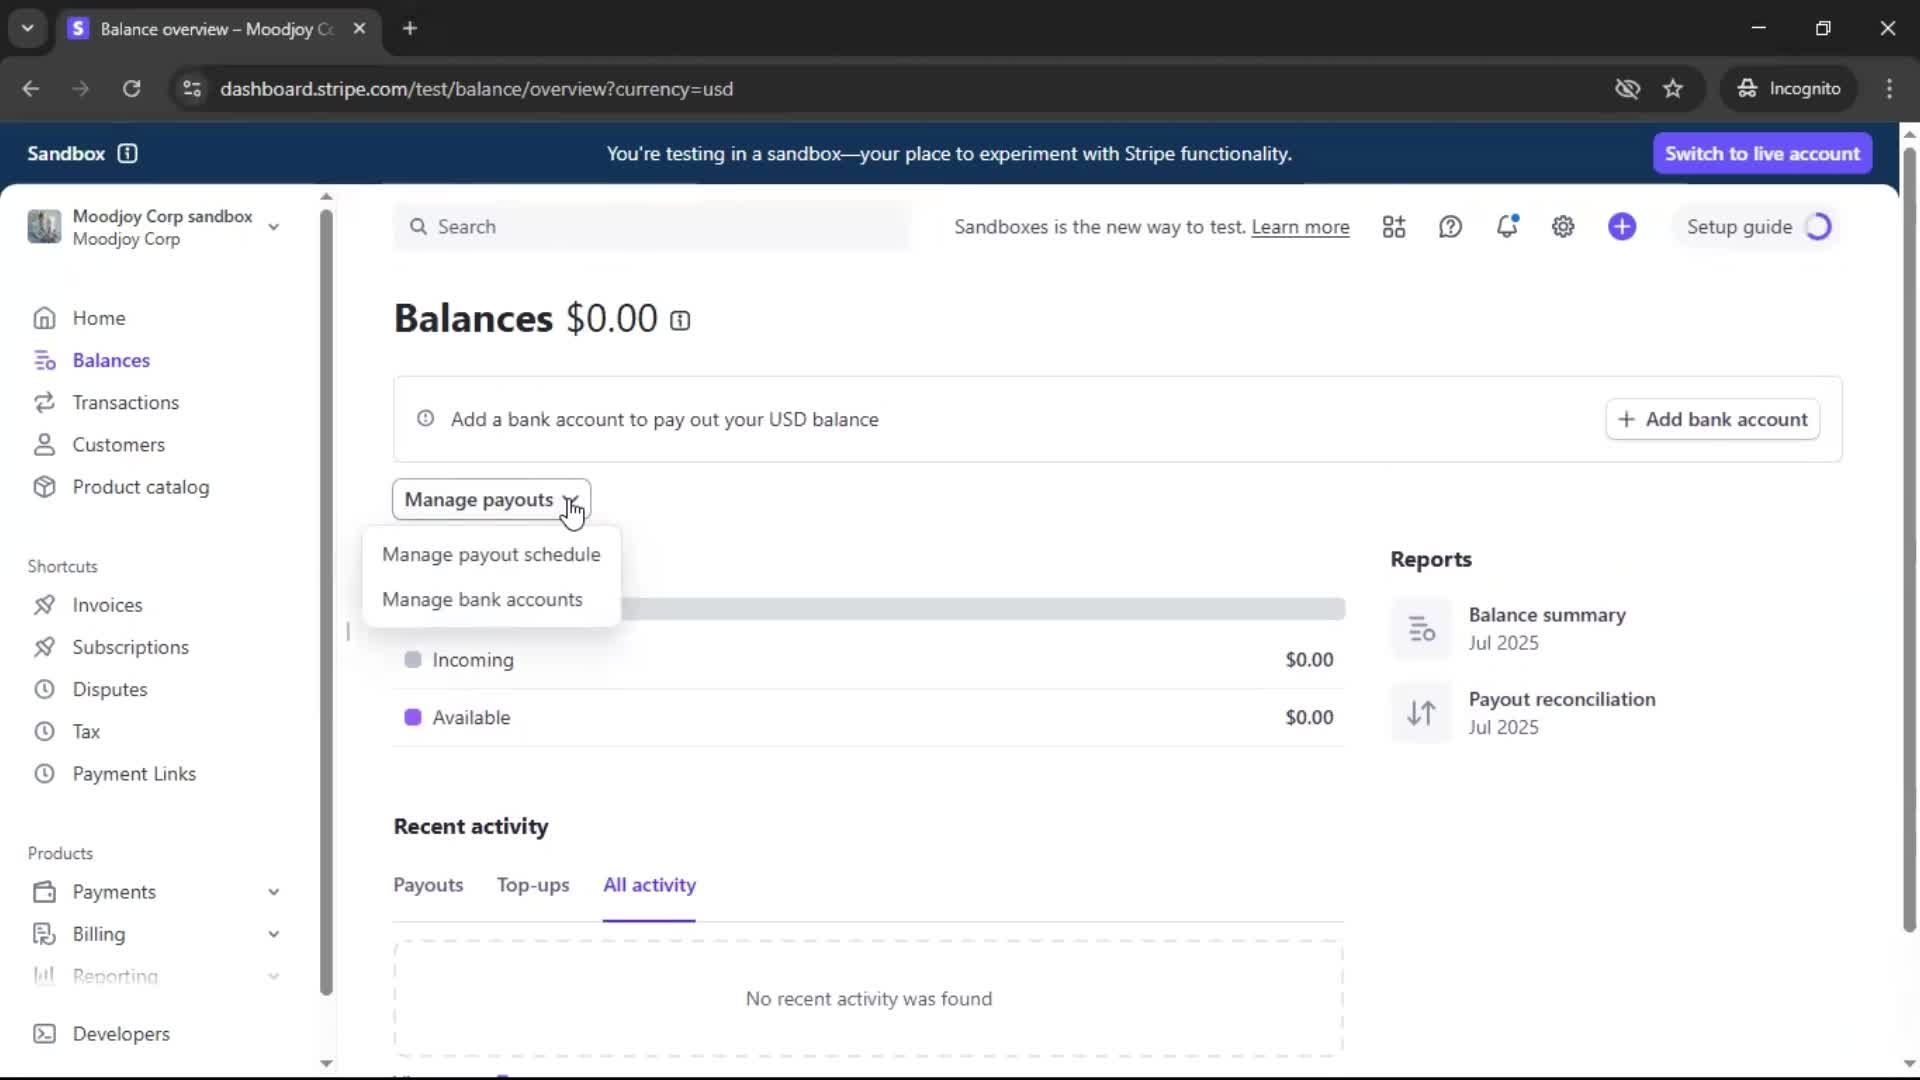Image resolution: width=1920 pixels, height=1080 pixels.
Task: Collapse the Manage payouts dropdown
Action: pyautogui.click(x=491, y=499)
